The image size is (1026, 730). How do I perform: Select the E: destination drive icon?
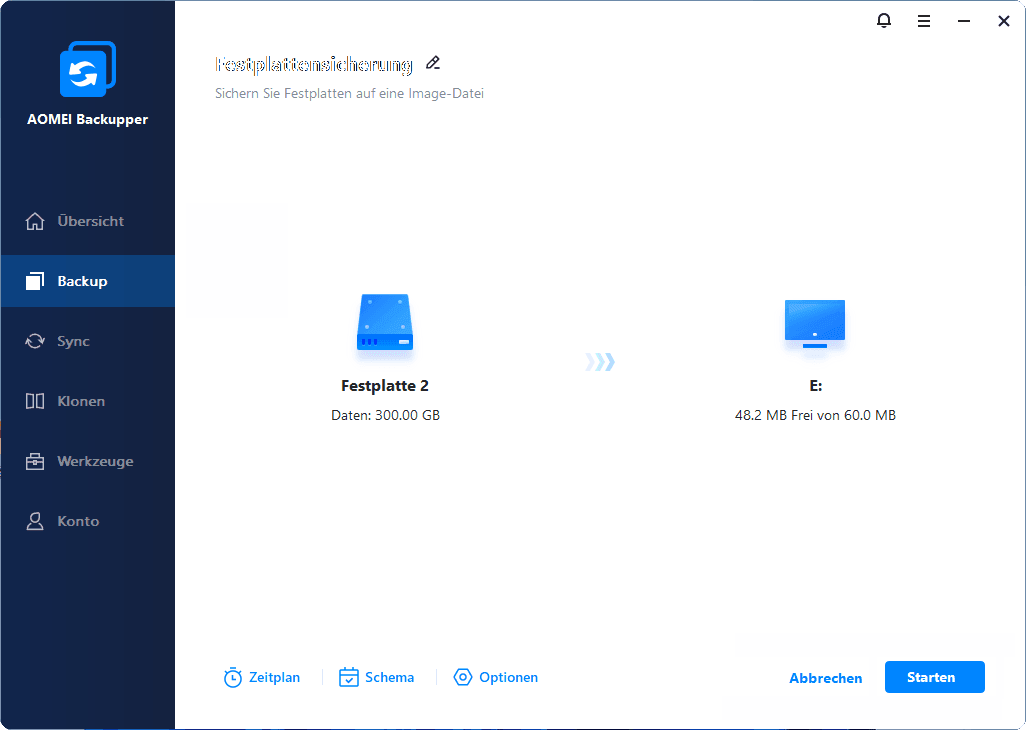(815, 323)
